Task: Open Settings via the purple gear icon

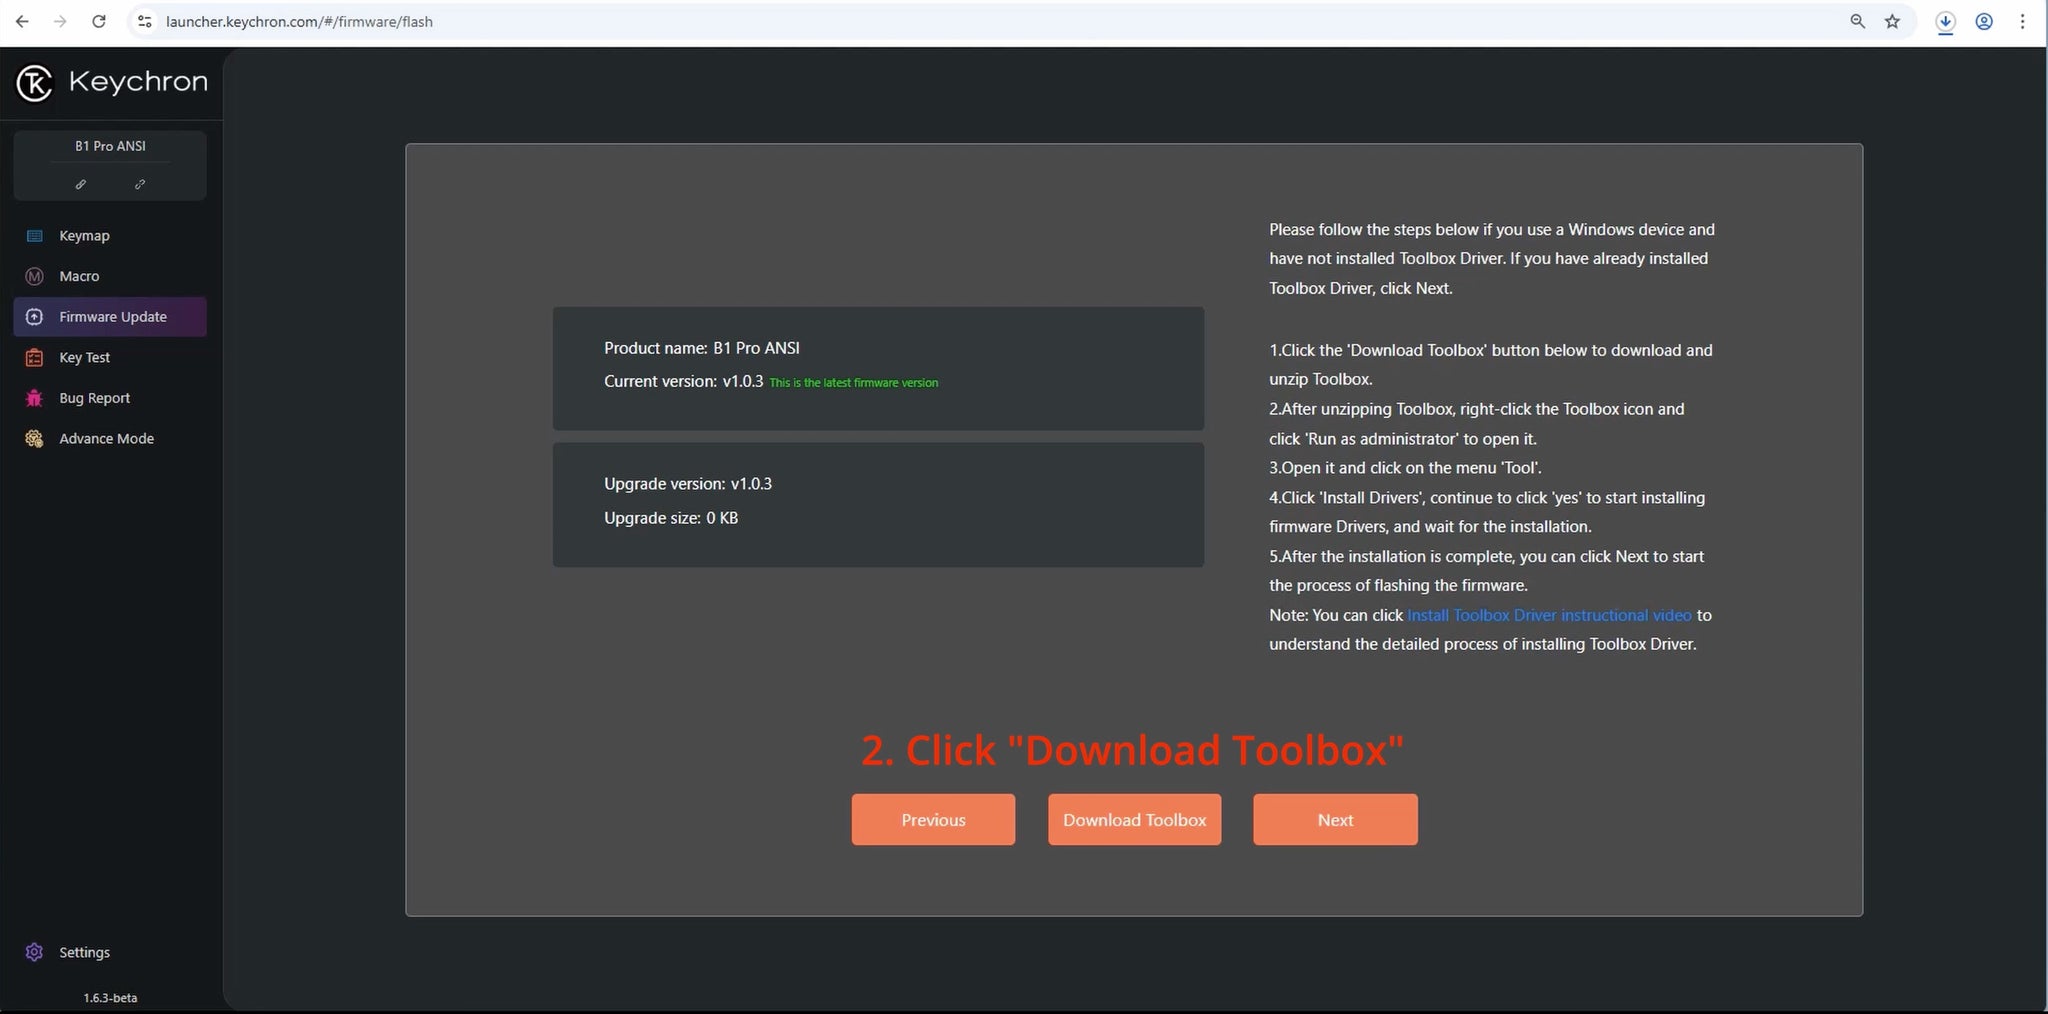Action: 35,952
